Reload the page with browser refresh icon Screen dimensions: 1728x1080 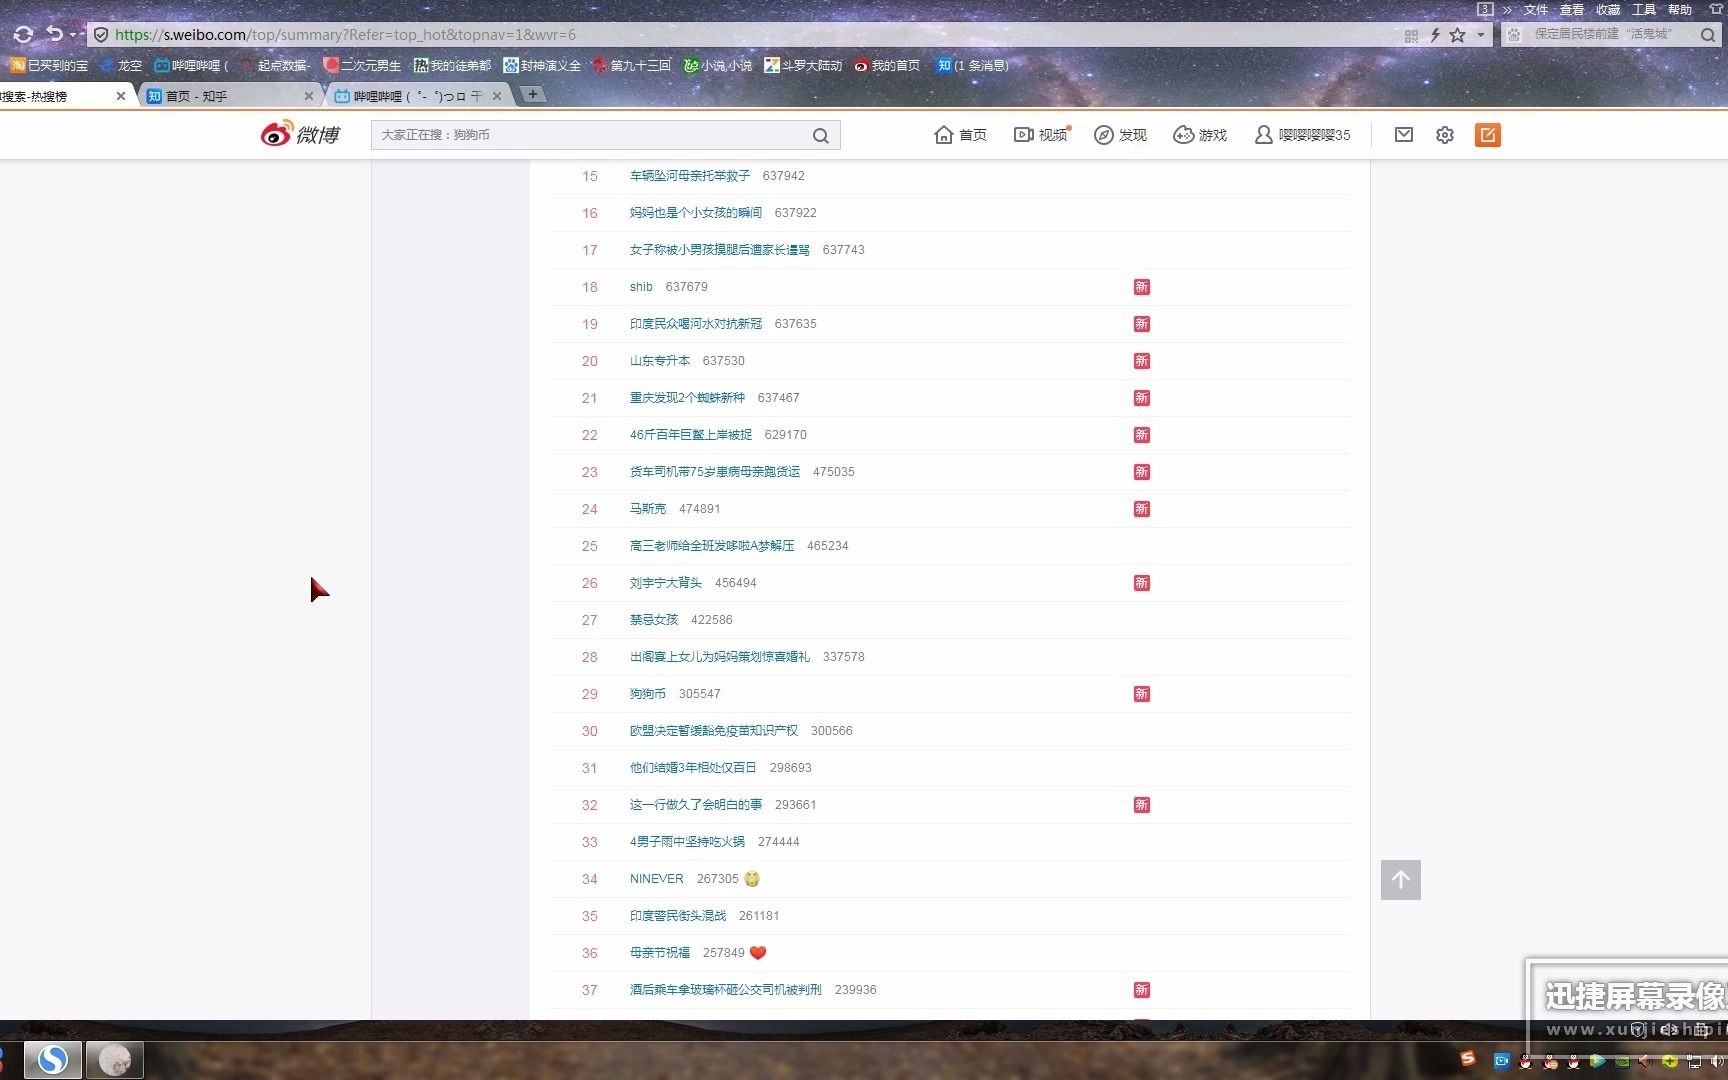point(23,35)
